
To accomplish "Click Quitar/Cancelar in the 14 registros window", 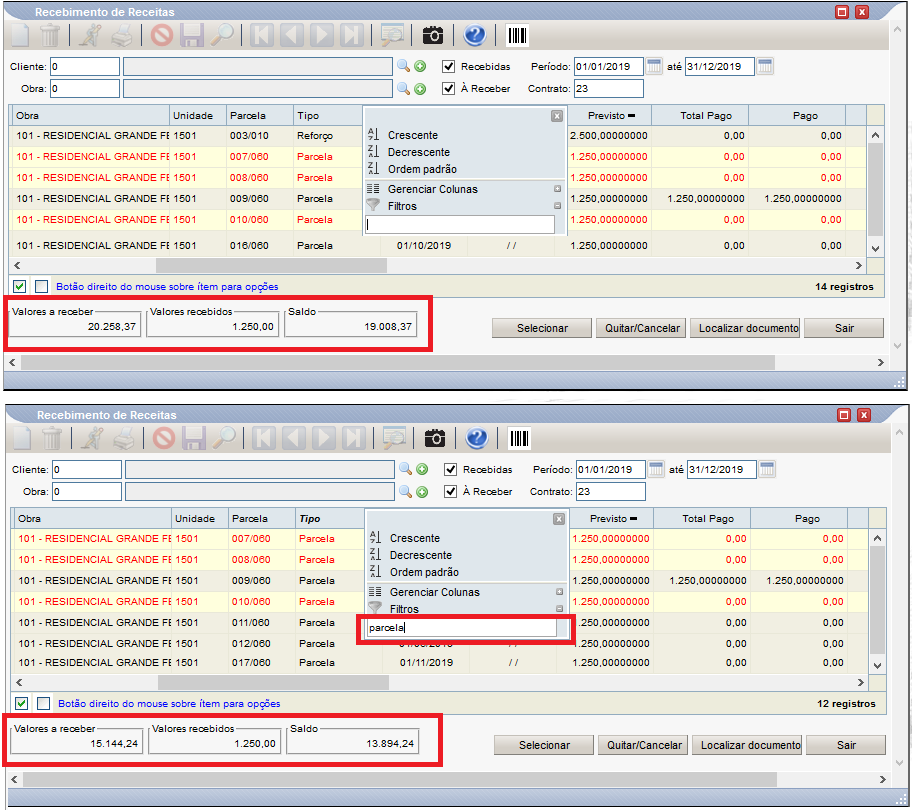I will 642,328.
